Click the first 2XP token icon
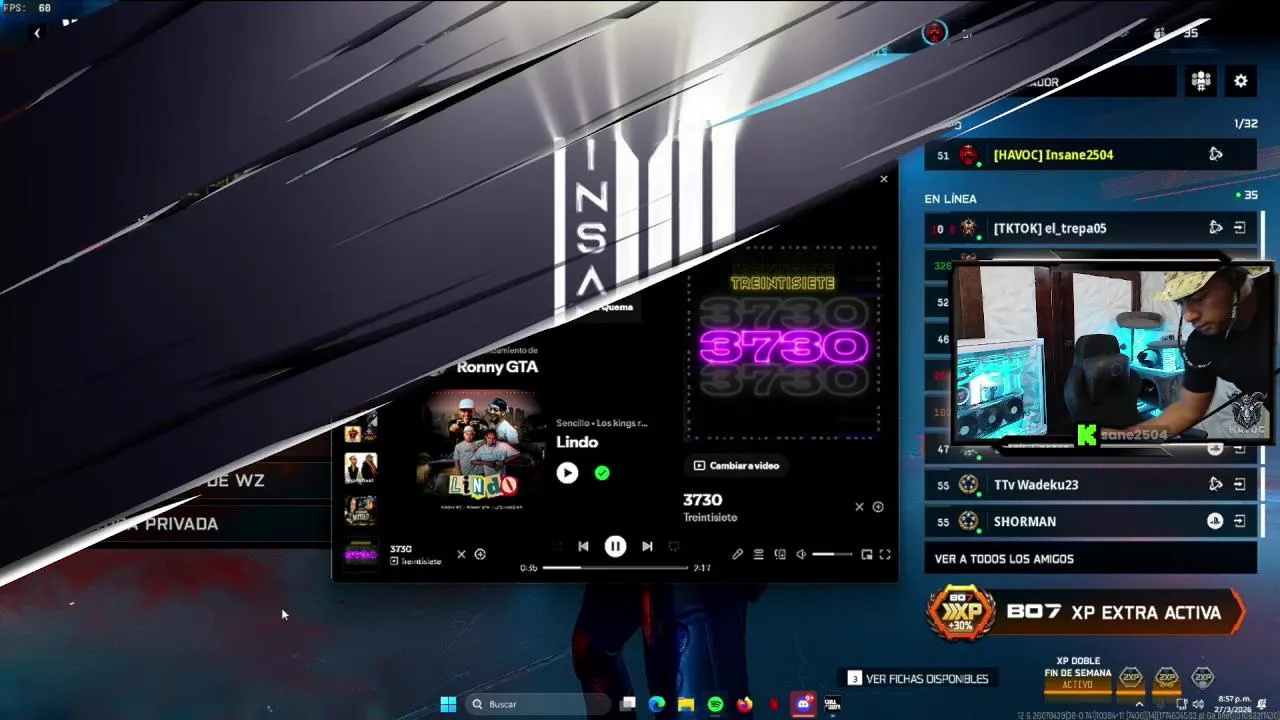This screenshot has height=720, width=1280. [1130, 678]
